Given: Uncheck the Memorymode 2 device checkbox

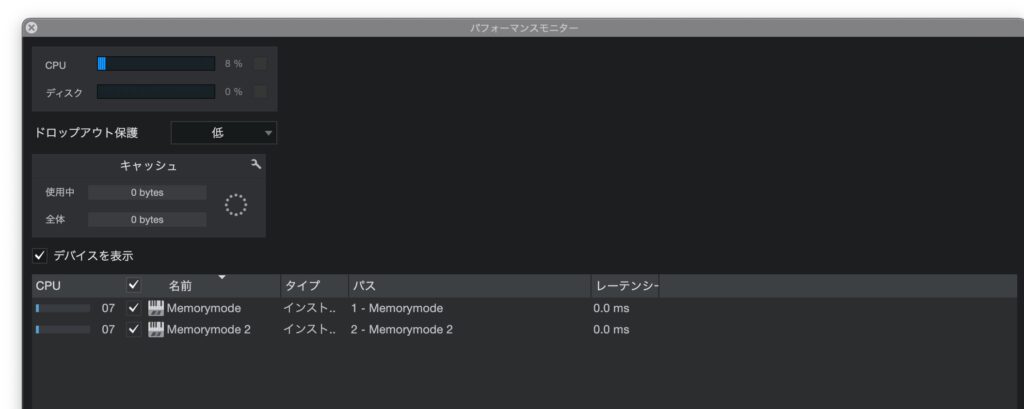Looking at the screenshot, I should [134, 329].
